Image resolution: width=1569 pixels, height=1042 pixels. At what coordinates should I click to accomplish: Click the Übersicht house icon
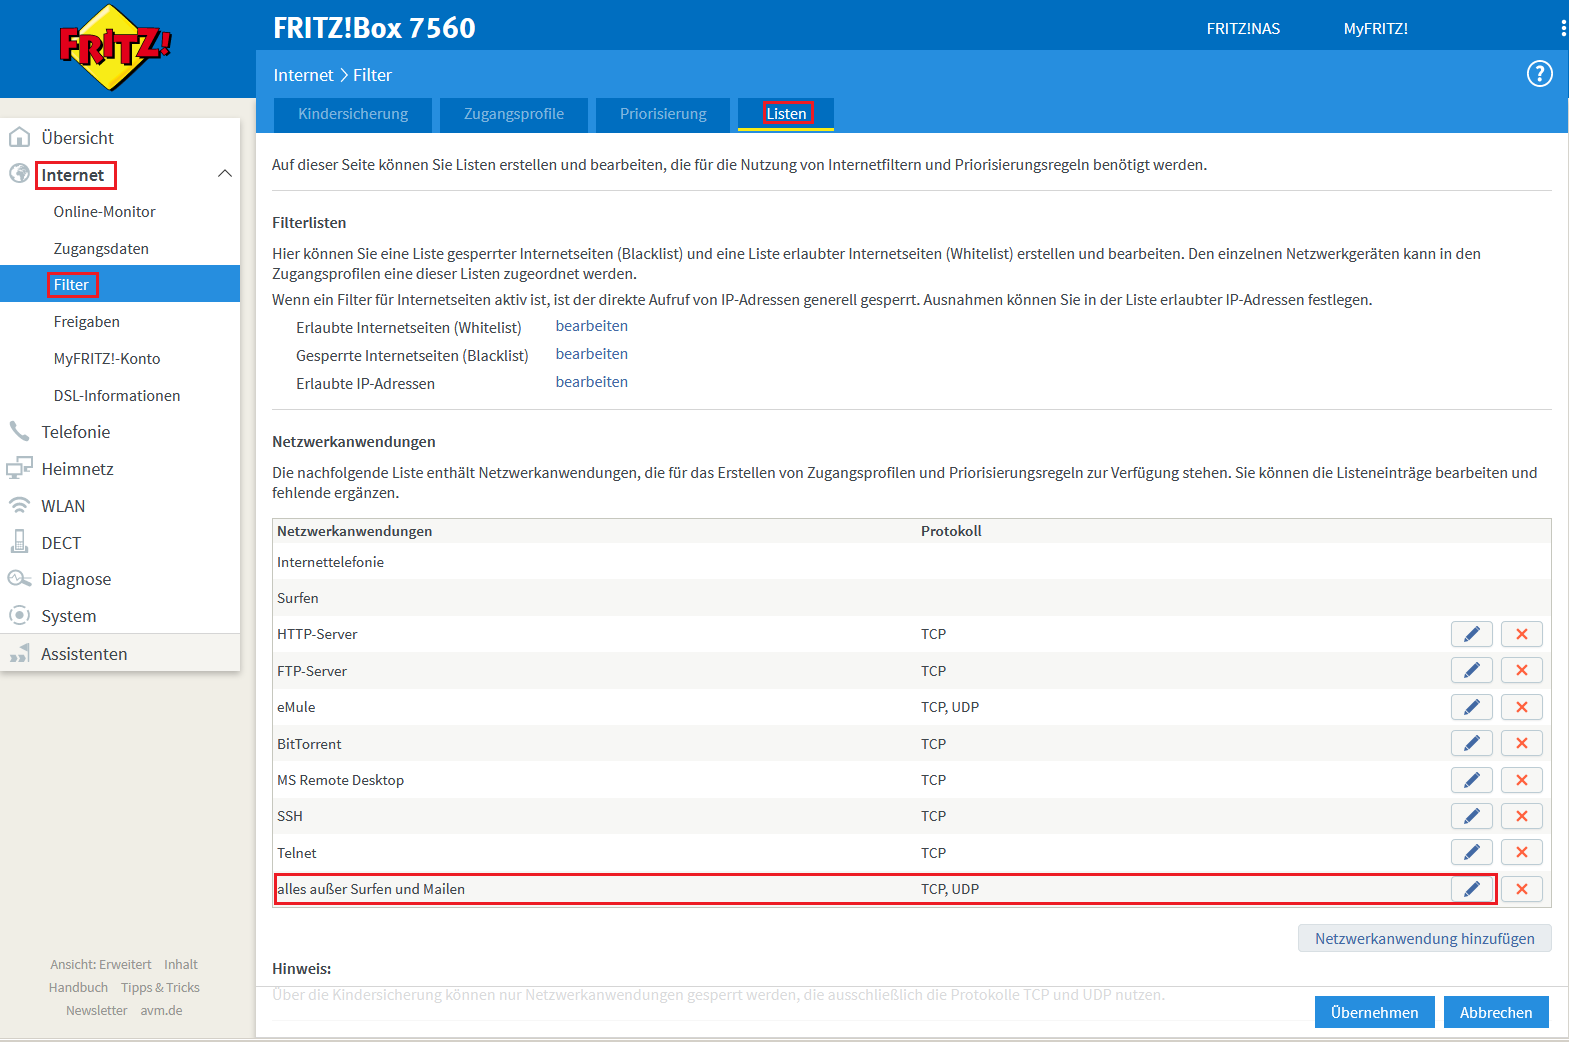coord(19,137)
